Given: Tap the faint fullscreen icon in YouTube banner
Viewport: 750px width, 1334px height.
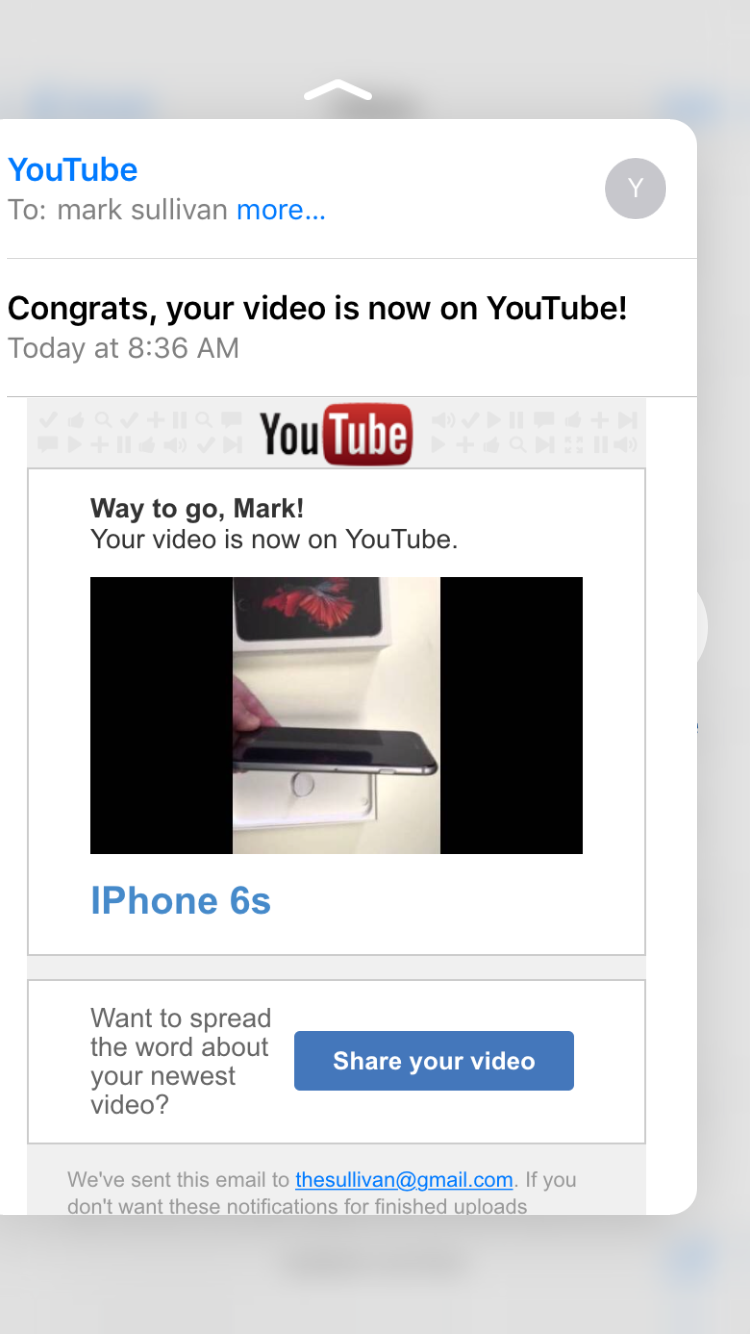Looking at the screenshot, I should pos(573,445).
